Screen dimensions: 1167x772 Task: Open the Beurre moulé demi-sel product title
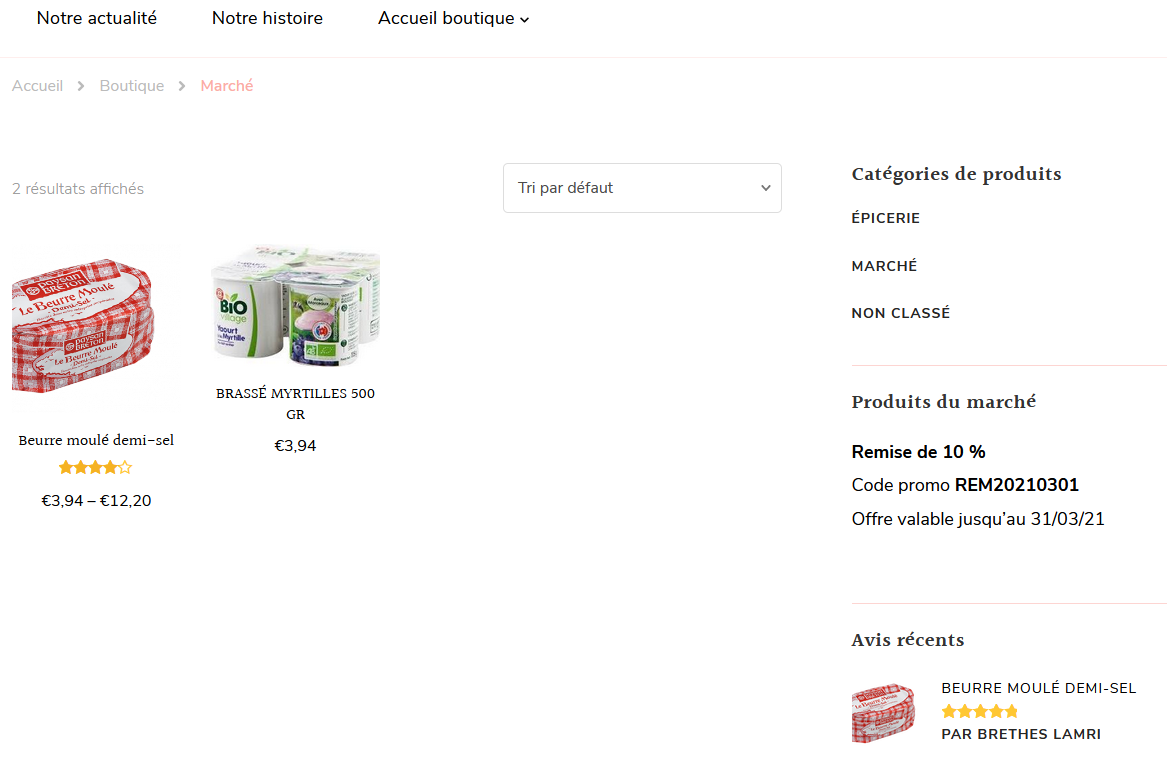[x=96, y=440]
